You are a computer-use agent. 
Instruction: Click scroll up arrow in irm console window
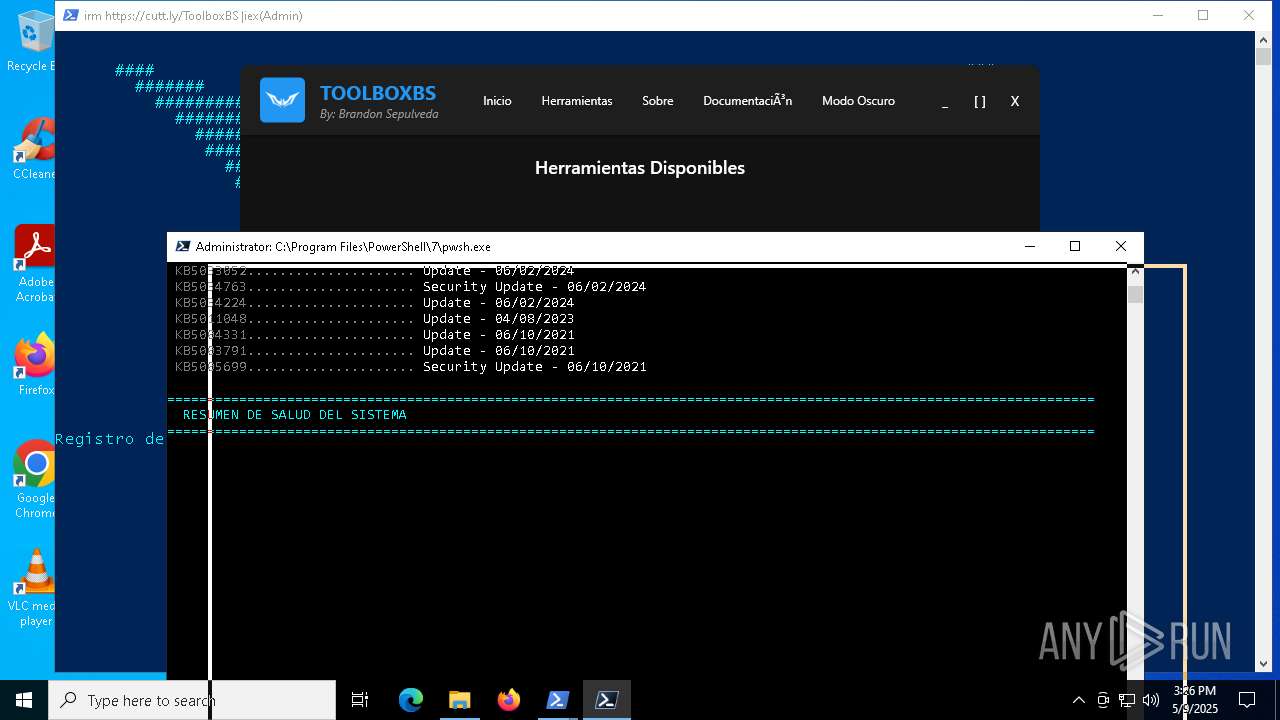coord(1263,39)
